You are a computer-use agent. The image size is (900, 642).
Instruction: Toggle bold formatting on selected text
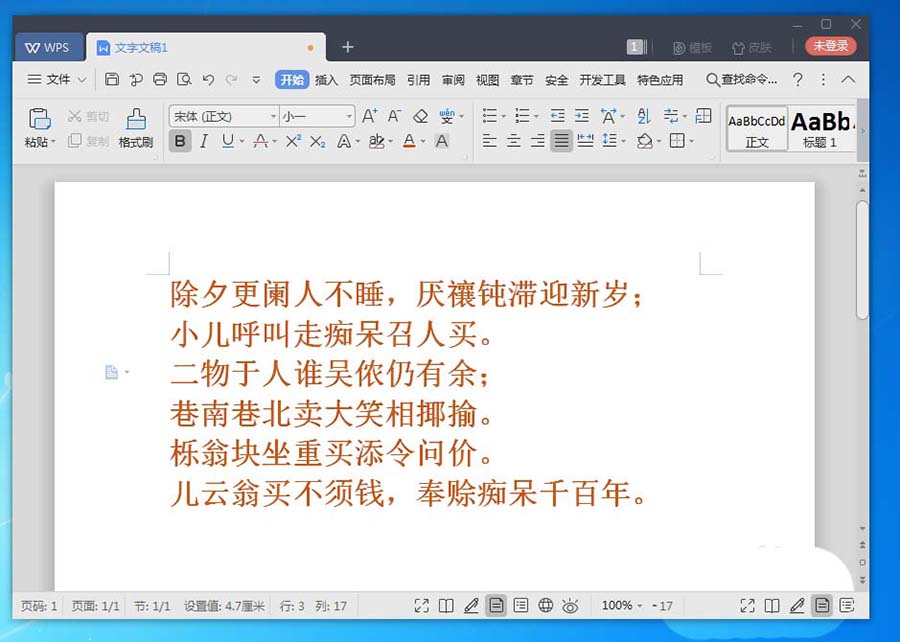(x=181, y=141)
